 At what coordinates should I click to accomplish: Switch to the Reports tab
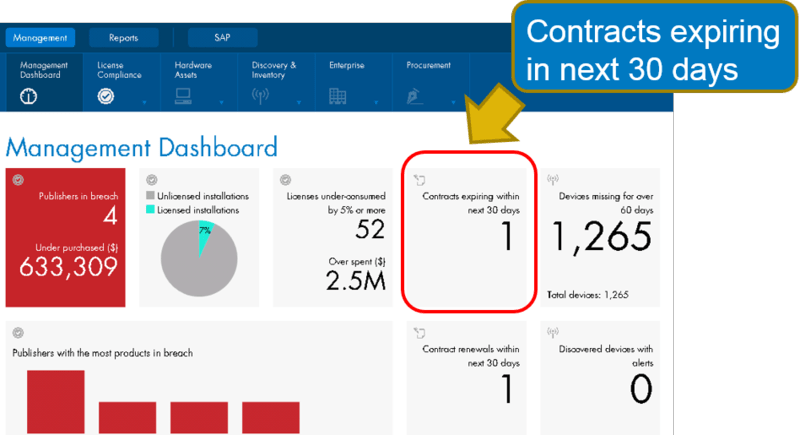tap(123, 38)
